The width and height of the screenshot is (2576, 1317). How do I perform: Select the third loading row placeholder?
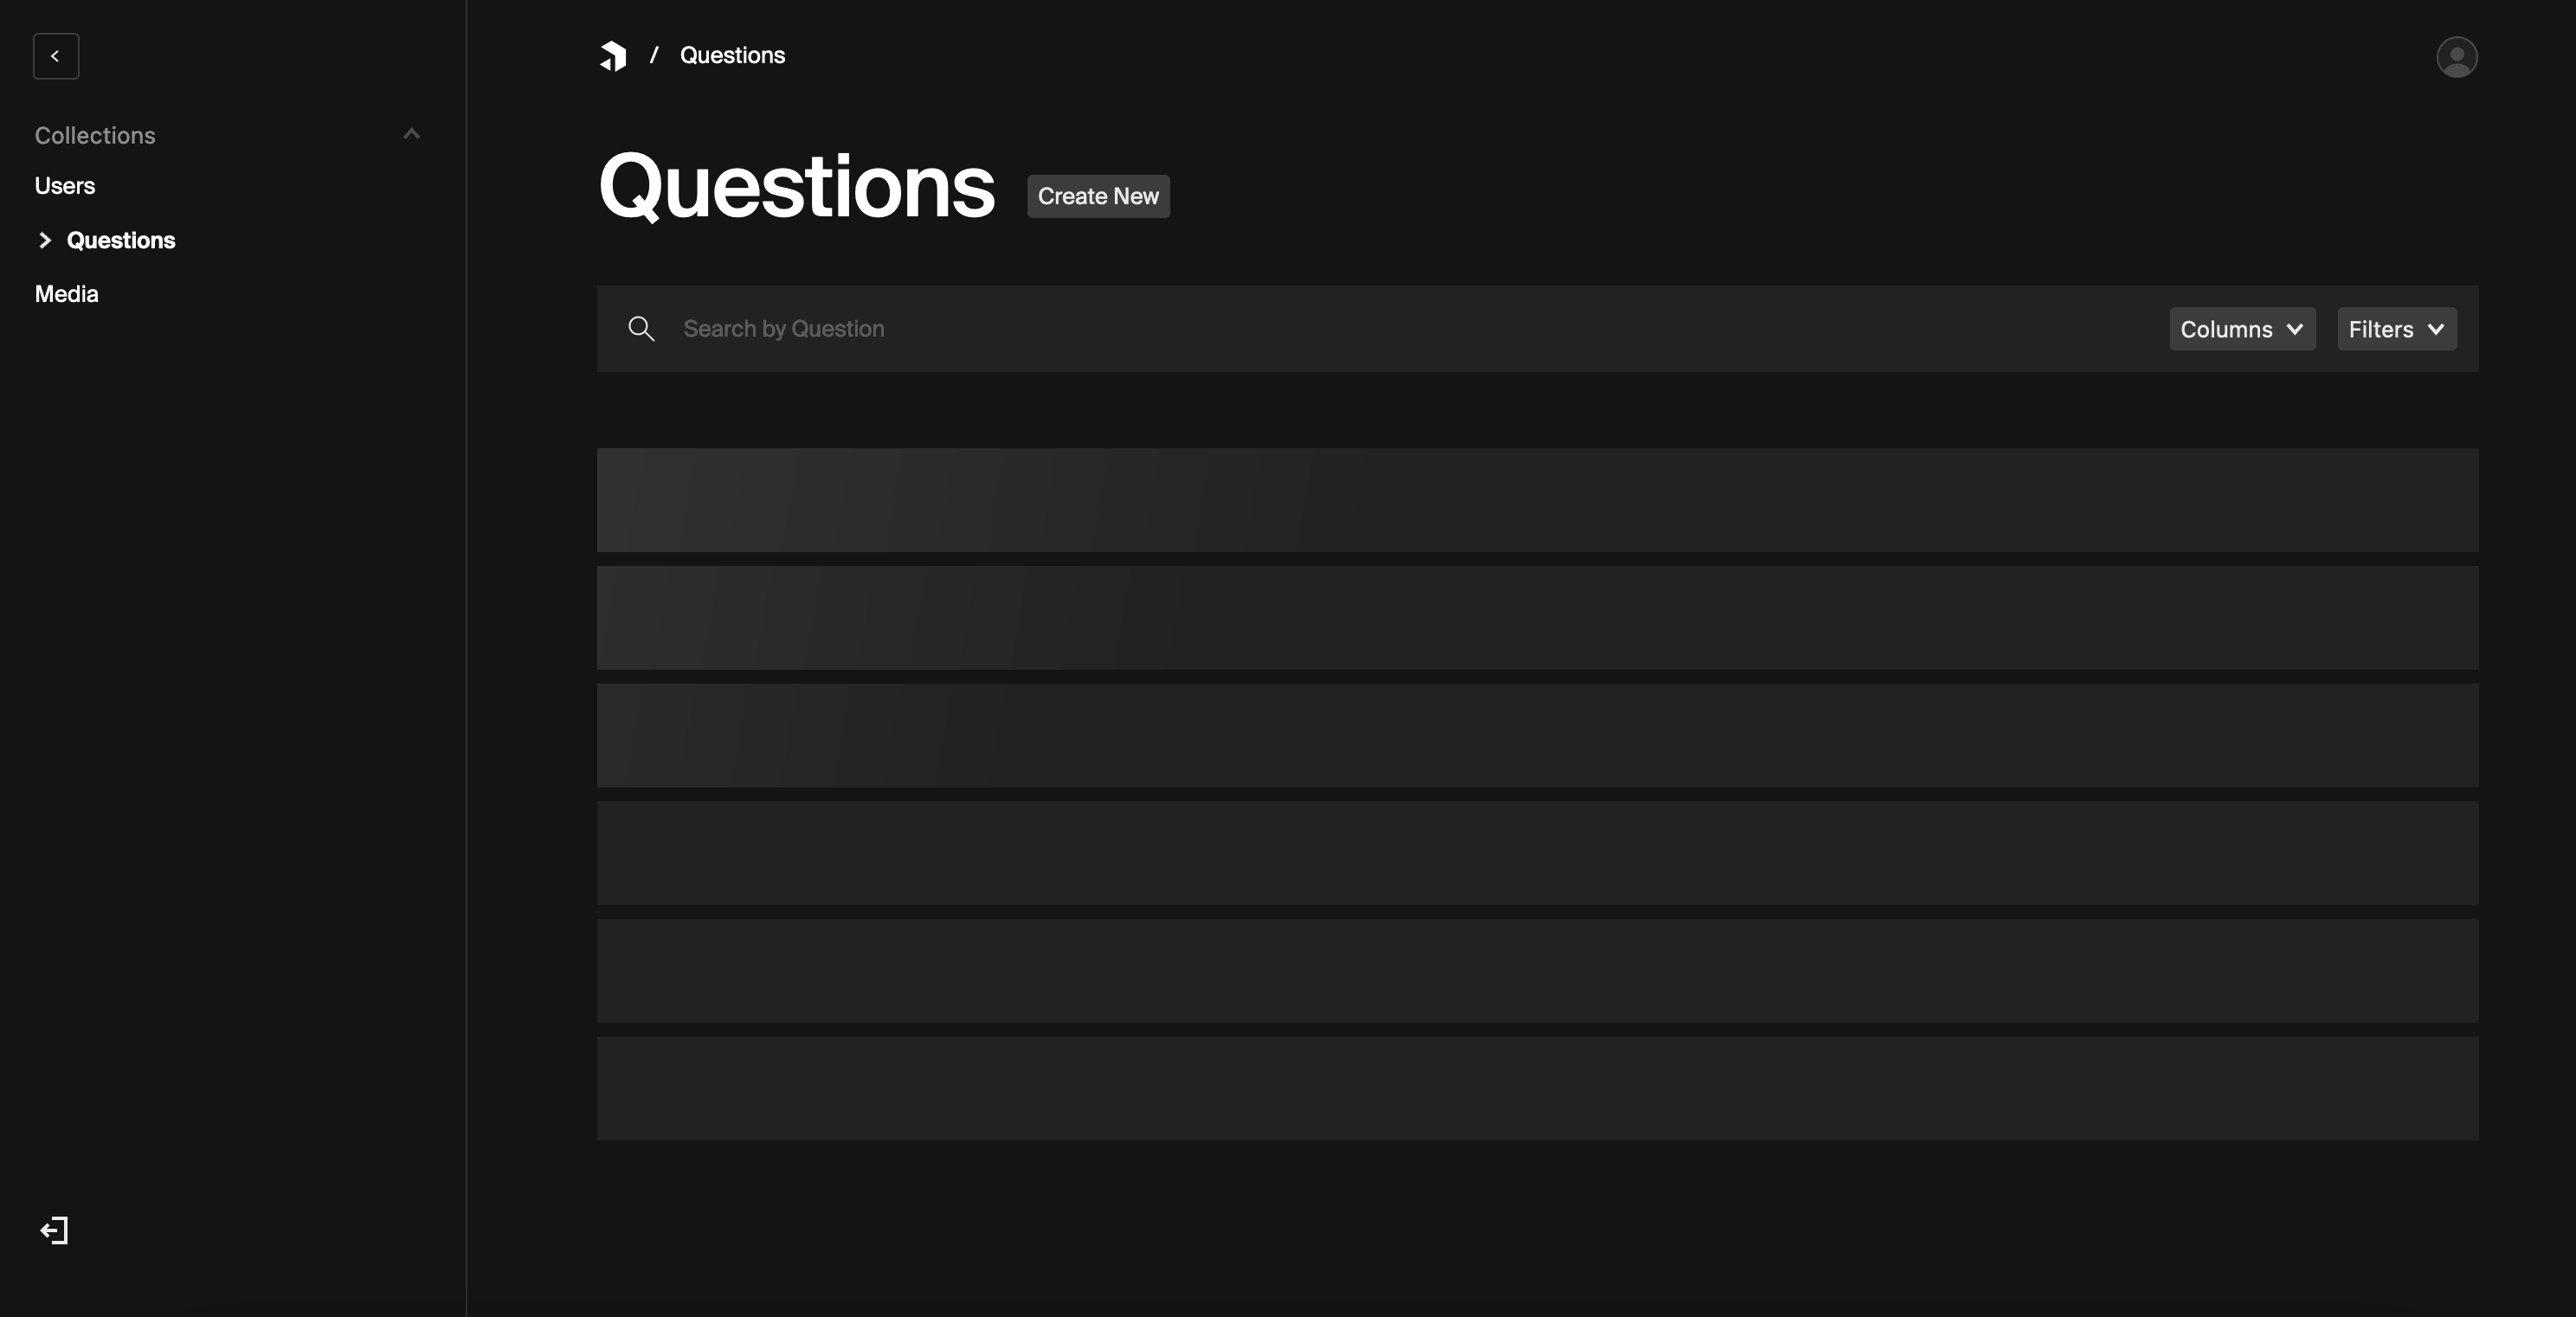pyautogui.click(x=1537, y=735)
